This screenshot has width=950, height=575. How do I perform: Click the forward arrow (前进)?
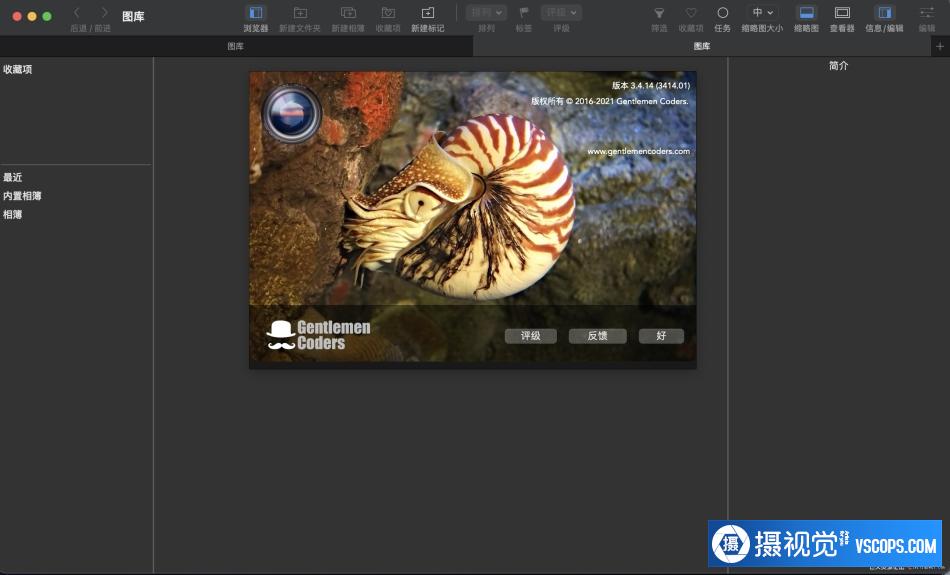(x=104, y=13)
